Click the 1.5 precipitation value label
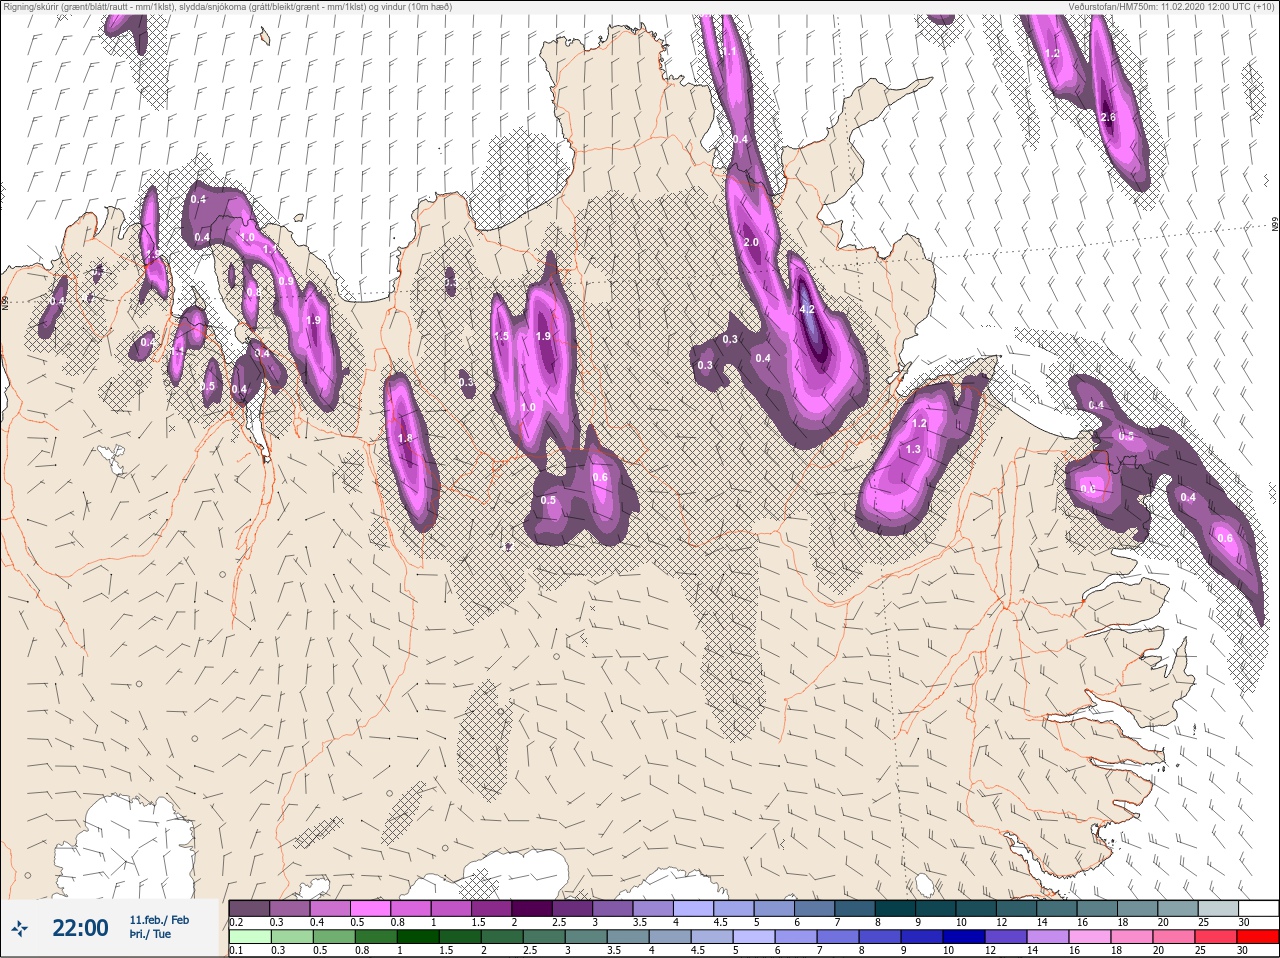Viewport: 1280px width, 958px height. tap(502, 337)
